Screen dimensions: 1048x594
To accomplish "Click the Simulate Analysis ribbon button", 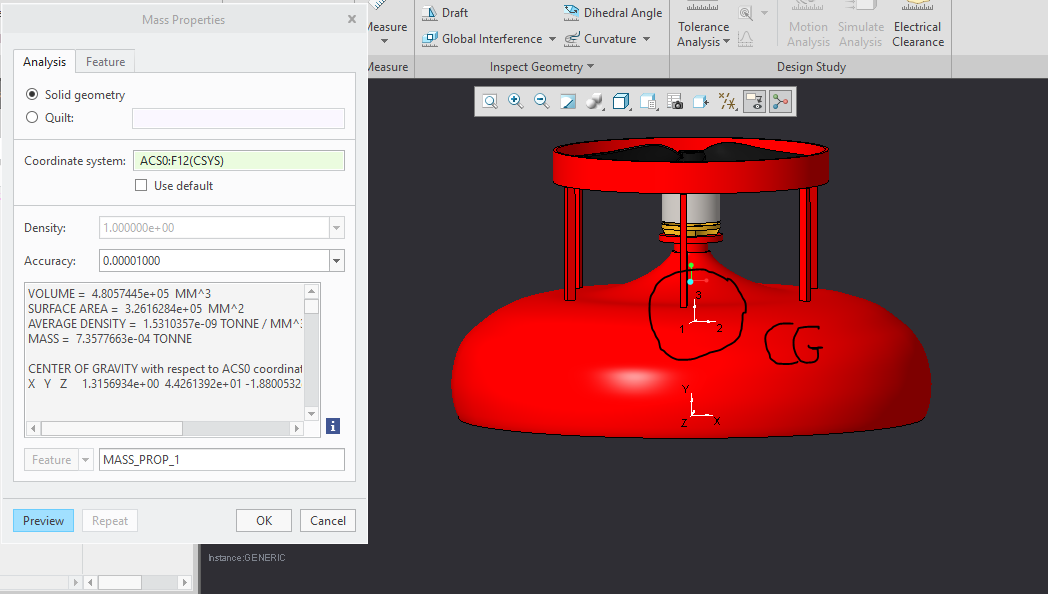I will coord(861,25).
